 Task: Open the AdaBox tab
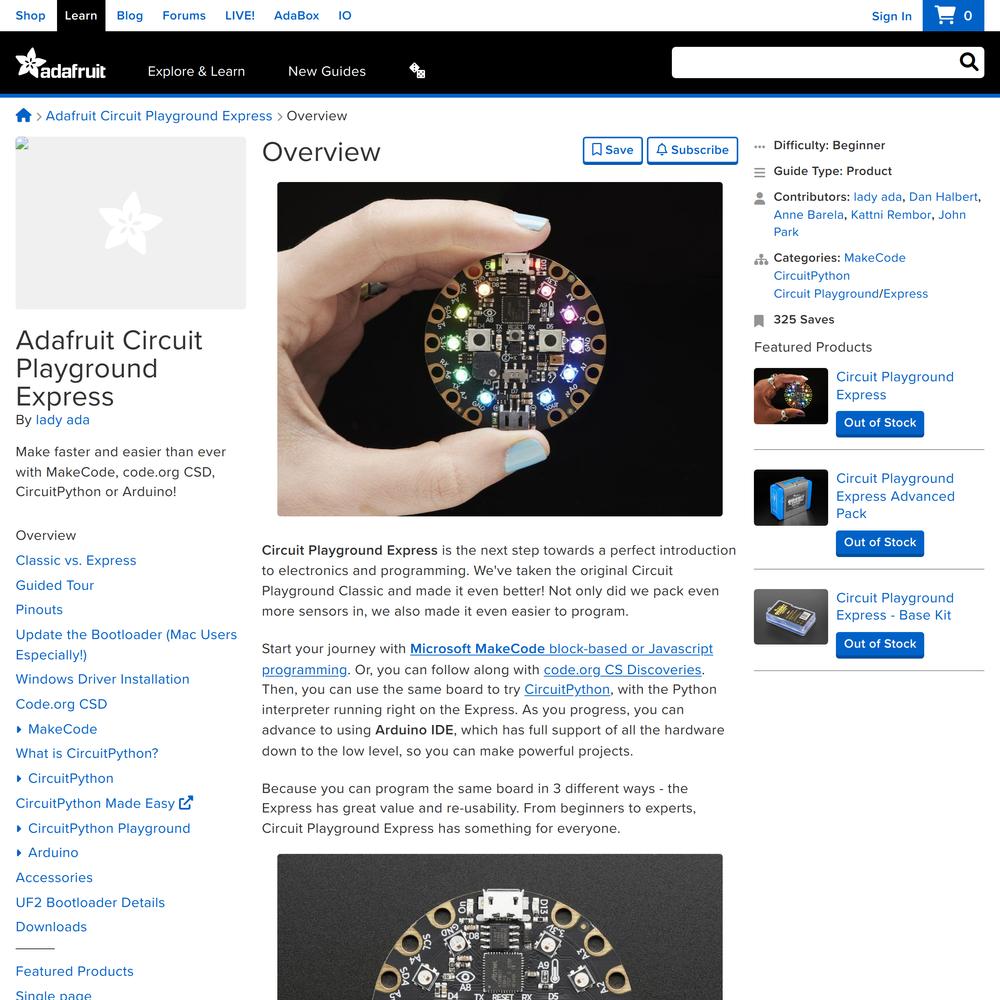point(296,15)
